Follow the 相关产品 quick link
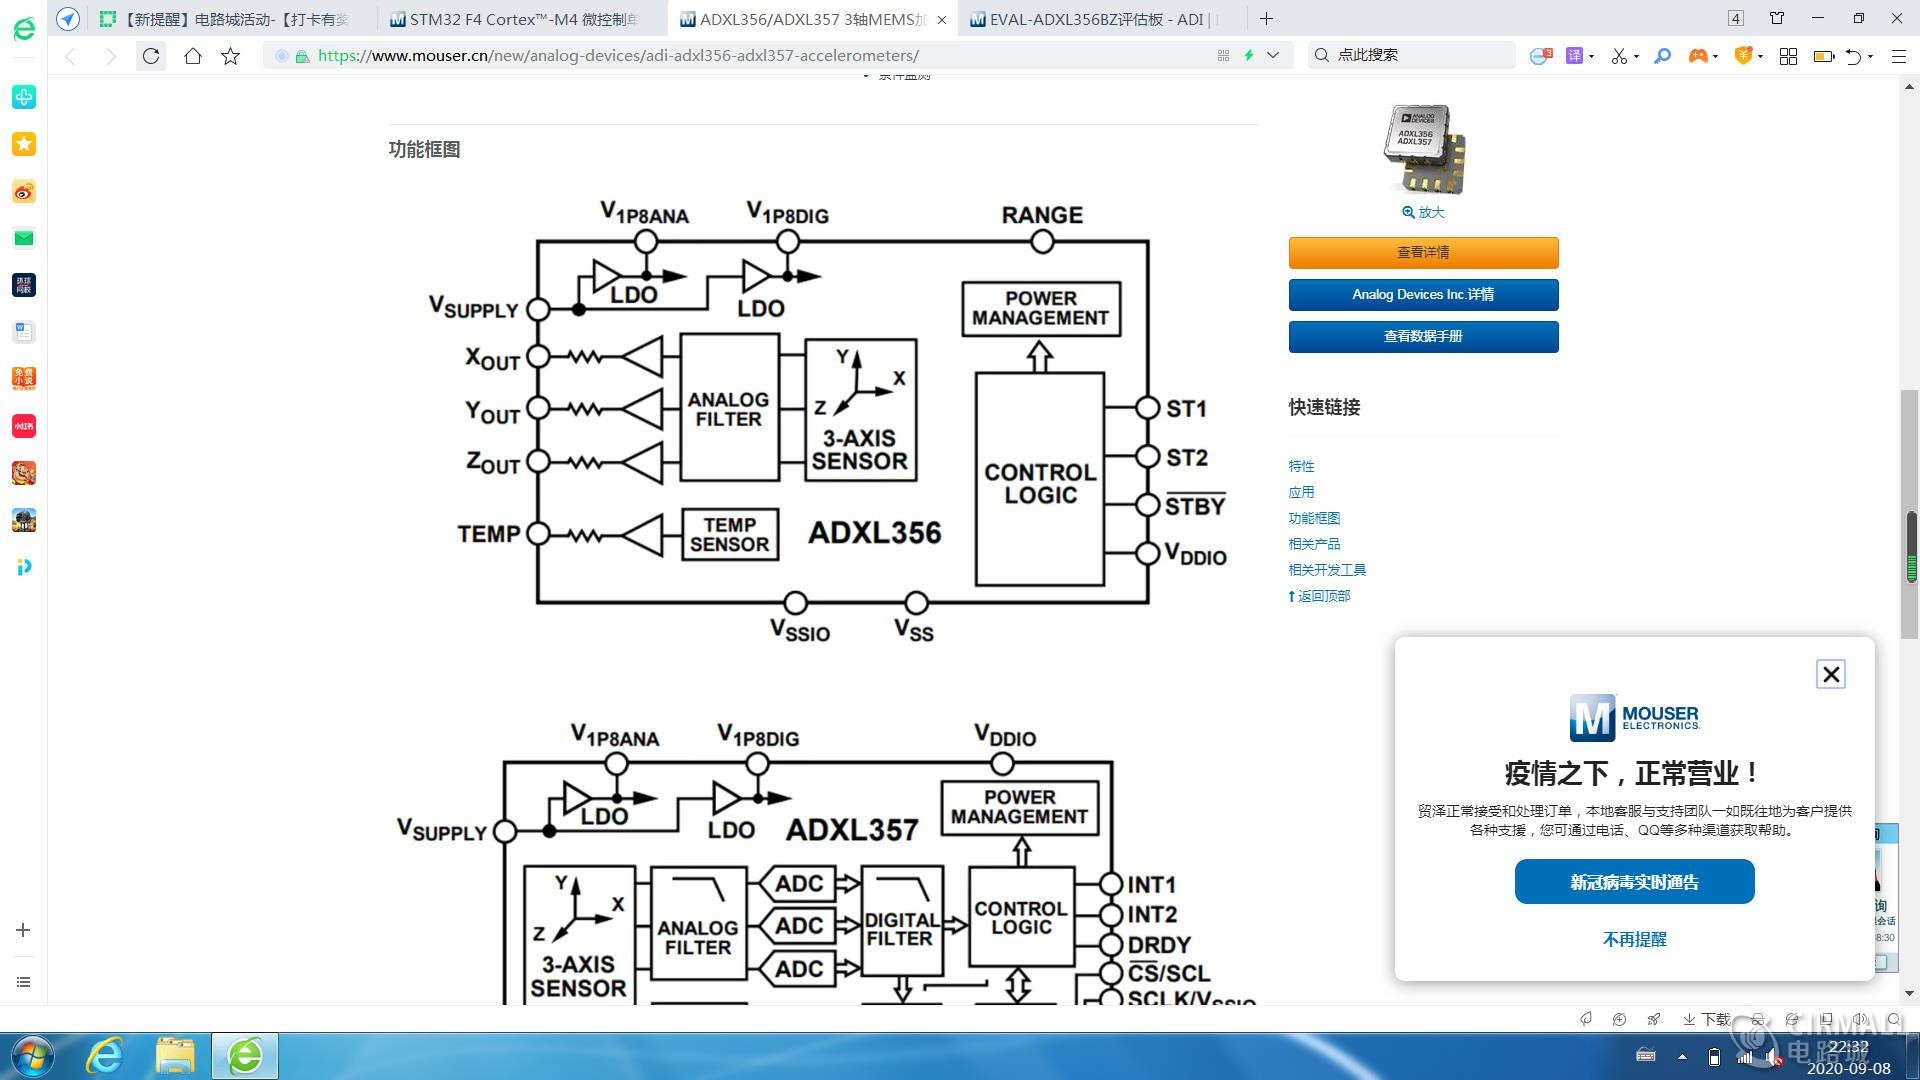Screen dimensions: 1920x1080 point(1314,544)
